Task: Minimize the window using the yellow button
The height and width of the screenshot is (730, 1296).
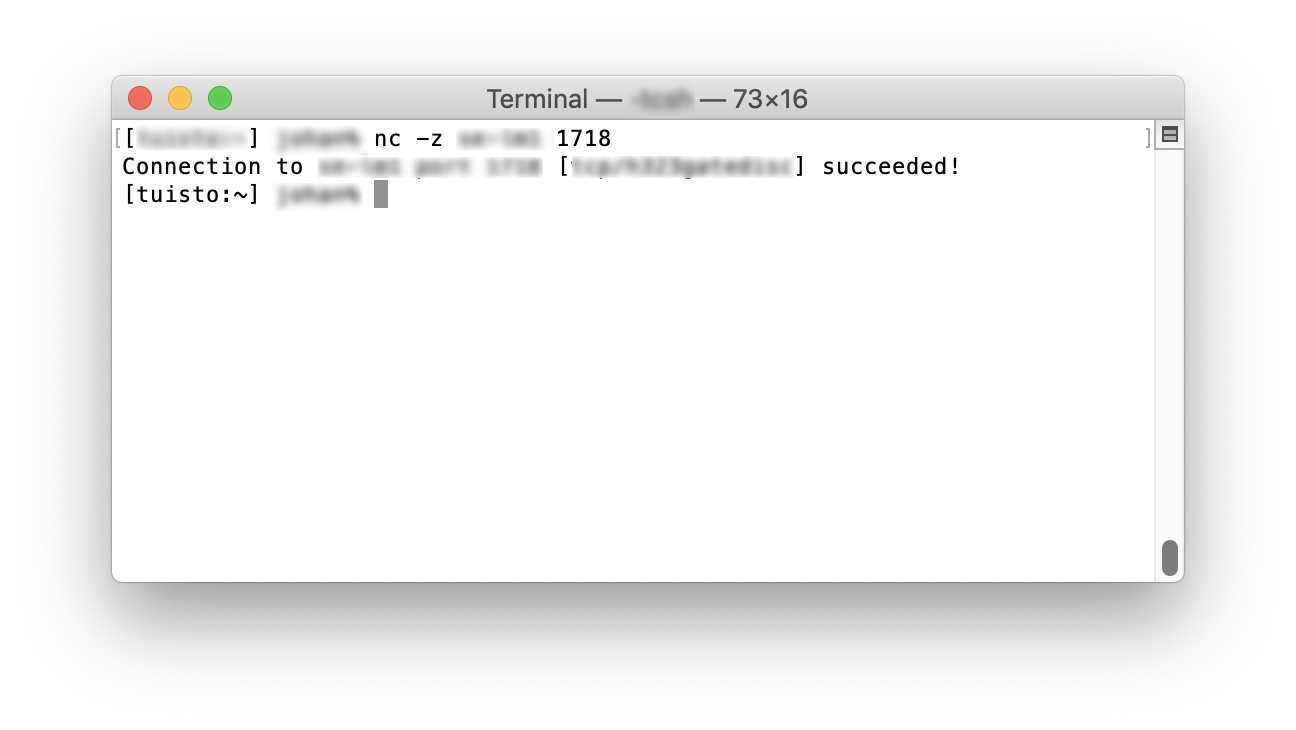Action: (180, 98)
